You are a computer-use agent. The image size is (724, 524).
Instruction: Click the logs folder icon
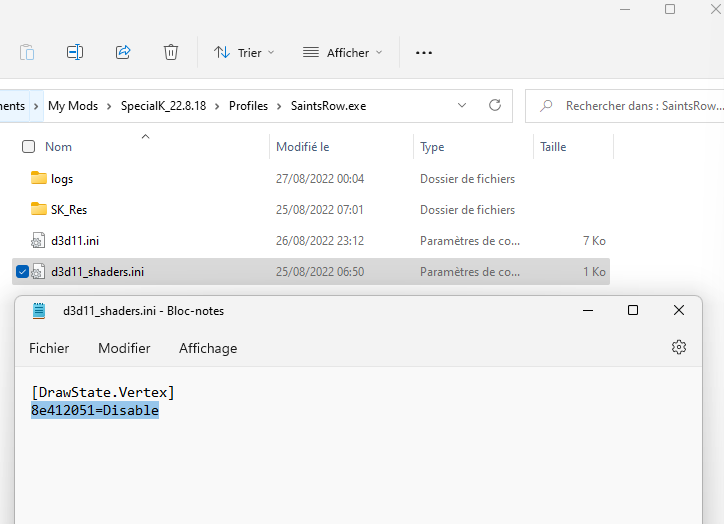pyautogui.click(x=39, y=178)
